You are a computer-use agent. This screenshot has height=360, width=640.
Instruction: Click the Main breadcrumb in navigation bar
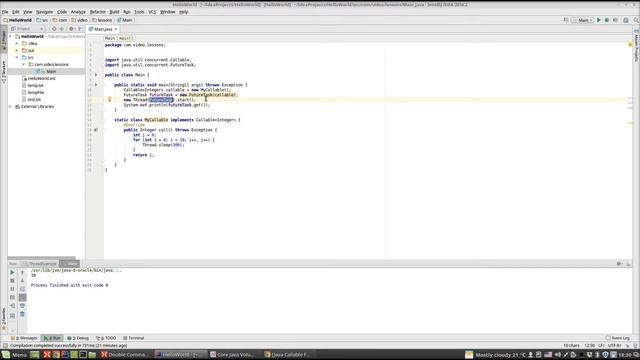125,20
